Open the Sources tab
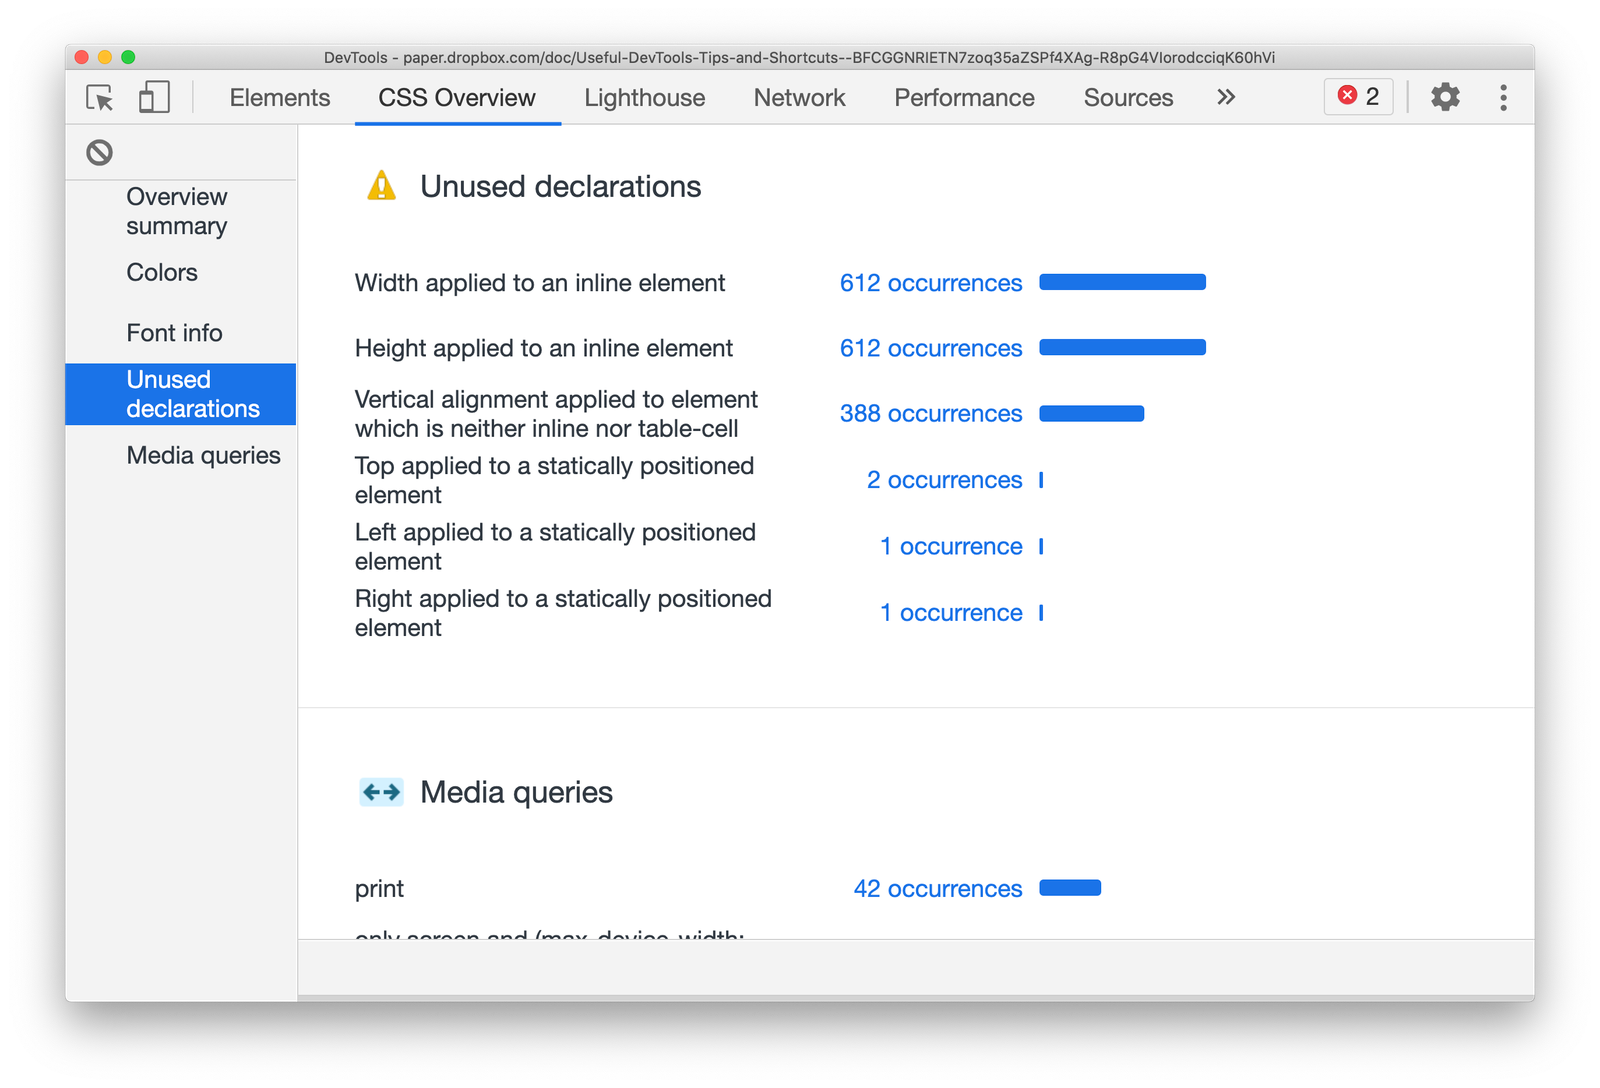Screen dimensions: 1600x1088 [1128, 98]
